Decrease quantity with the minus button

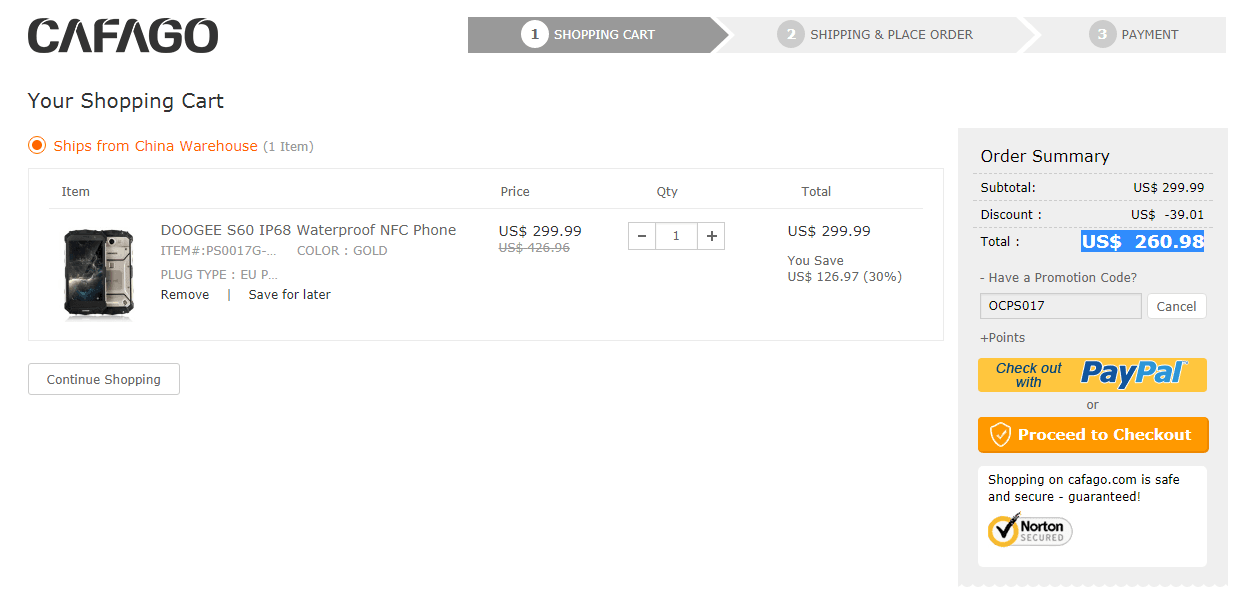[x=642, y=236]
